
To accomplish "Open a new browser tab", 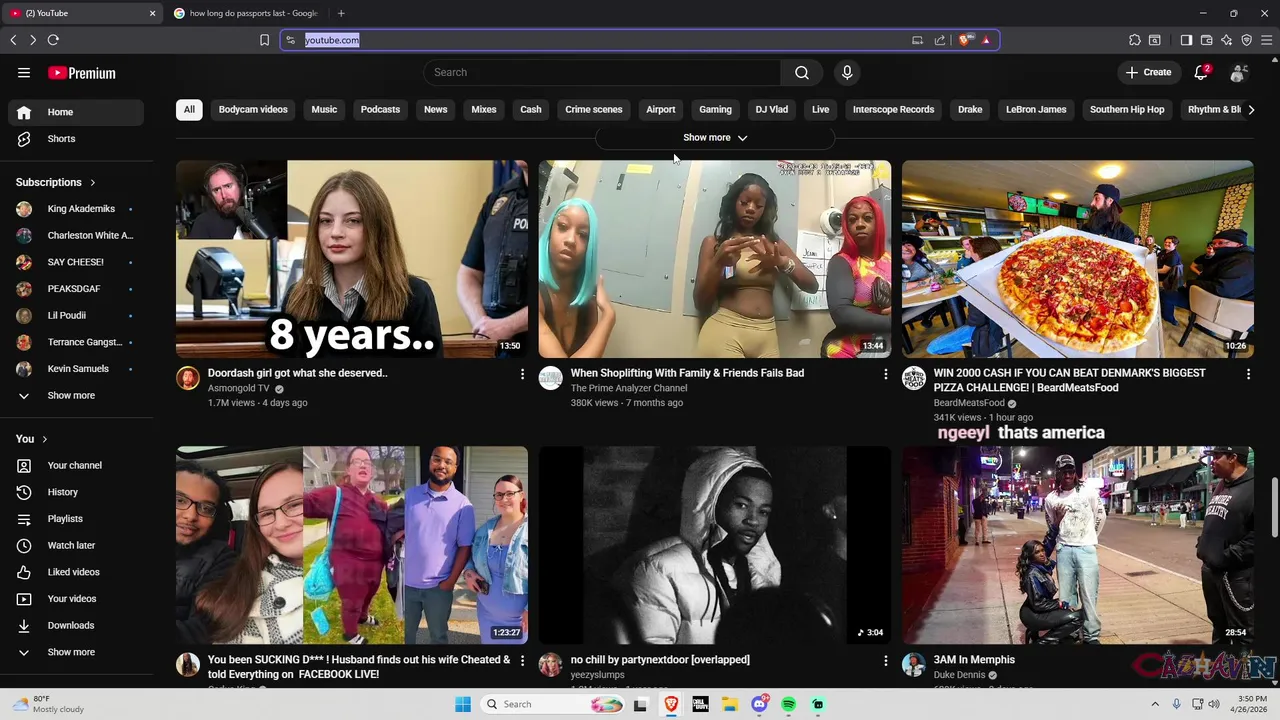I will [x=341, y=13].
